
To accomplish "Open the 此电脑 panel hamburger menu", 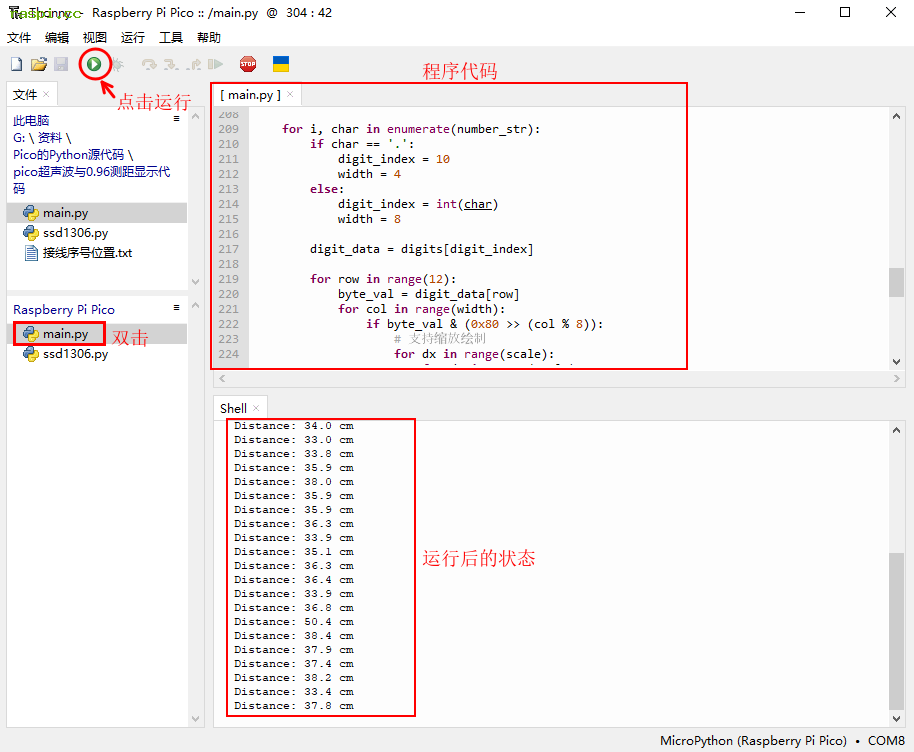I will (177, 119).
